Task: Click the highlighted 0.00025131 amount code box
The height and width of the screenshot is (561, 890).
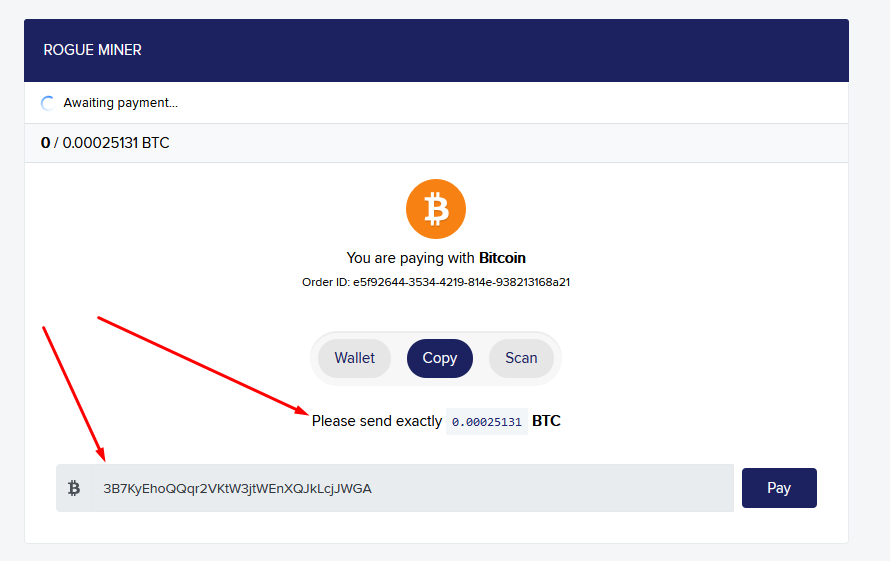Action: 487,422
